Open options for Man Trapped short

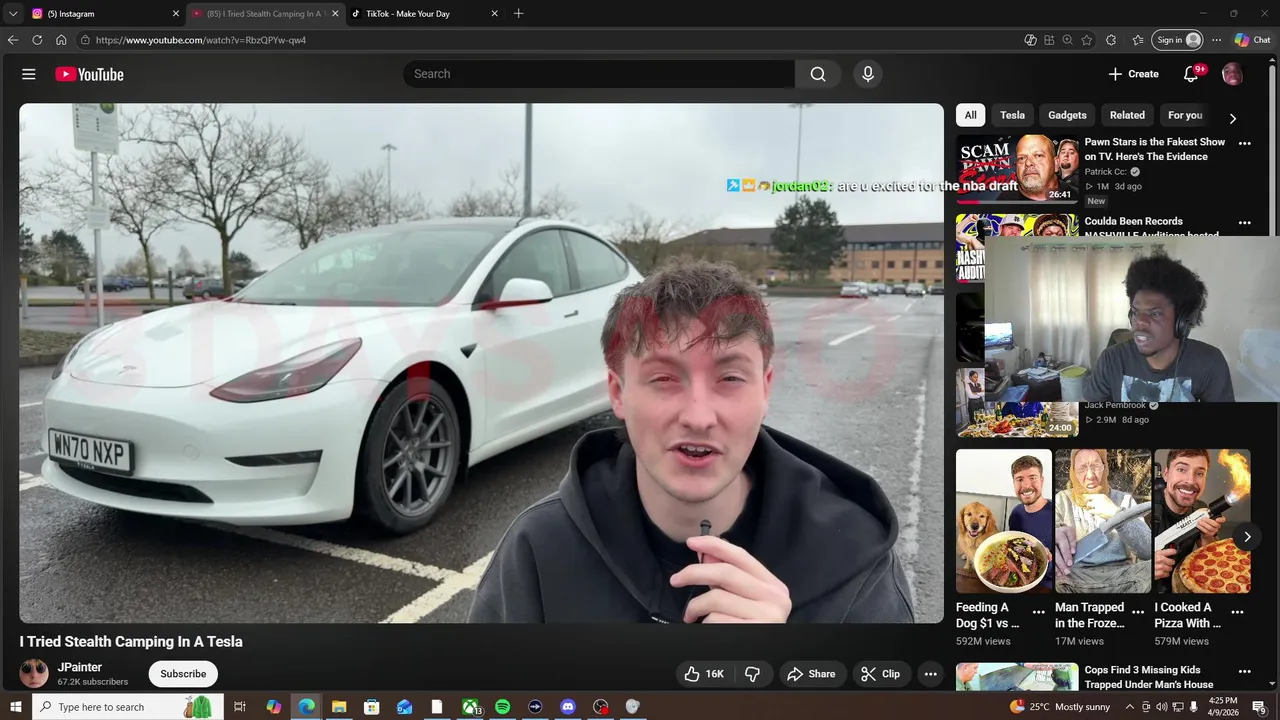1138,612
